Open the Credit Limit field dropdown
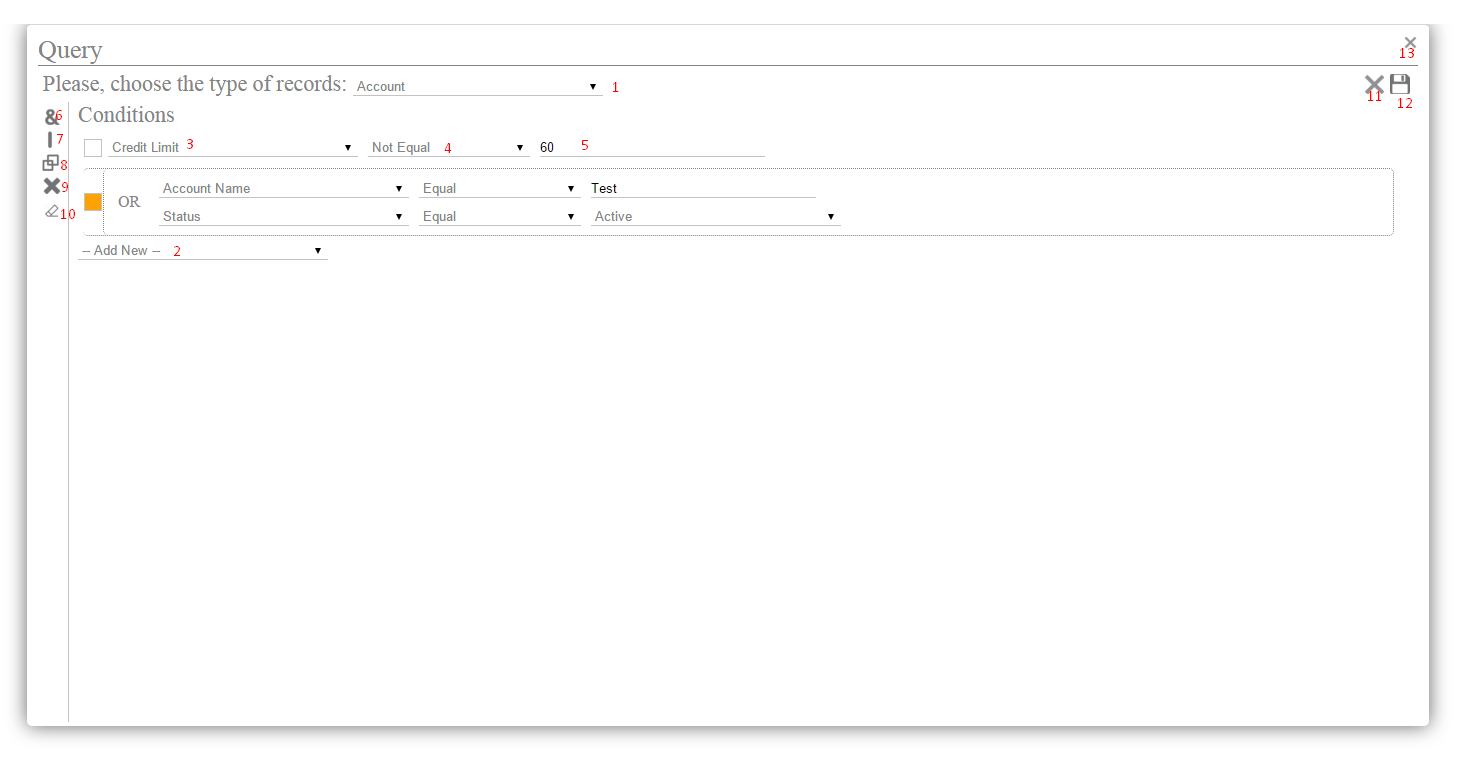 (x=232, y=148)
